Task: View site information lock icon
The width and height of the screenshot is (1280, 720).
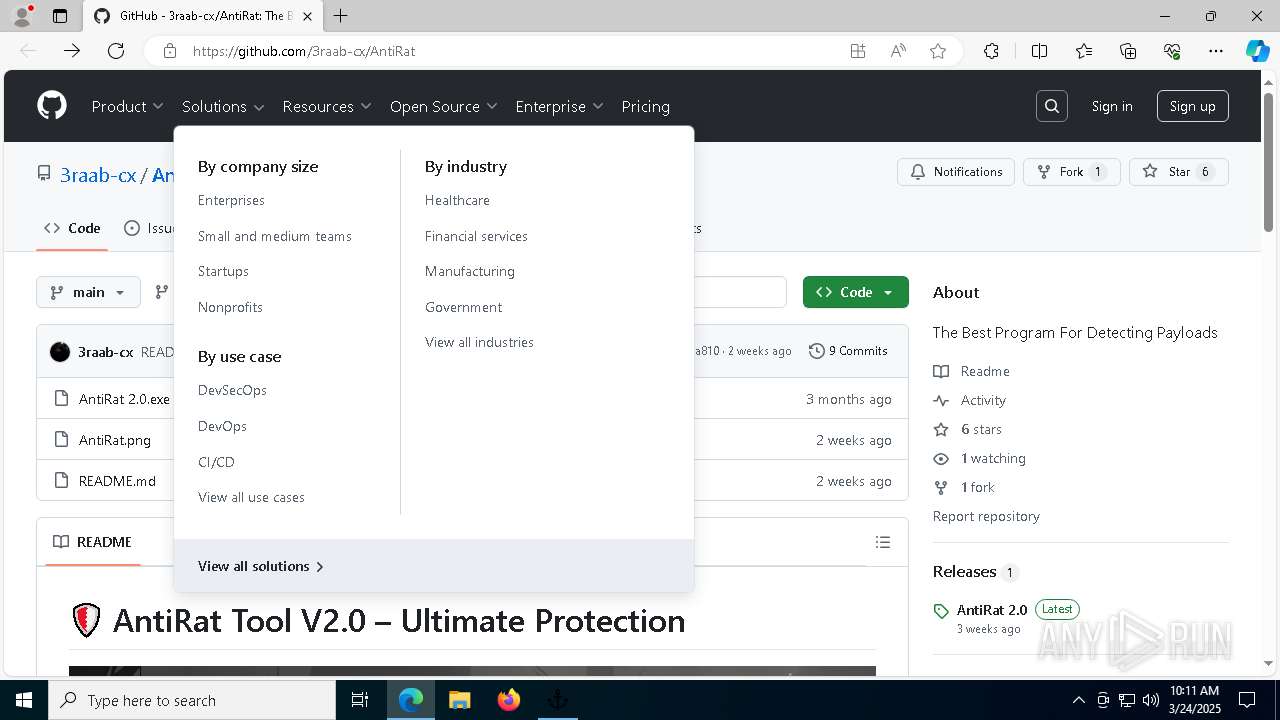Action: point(170,51)
